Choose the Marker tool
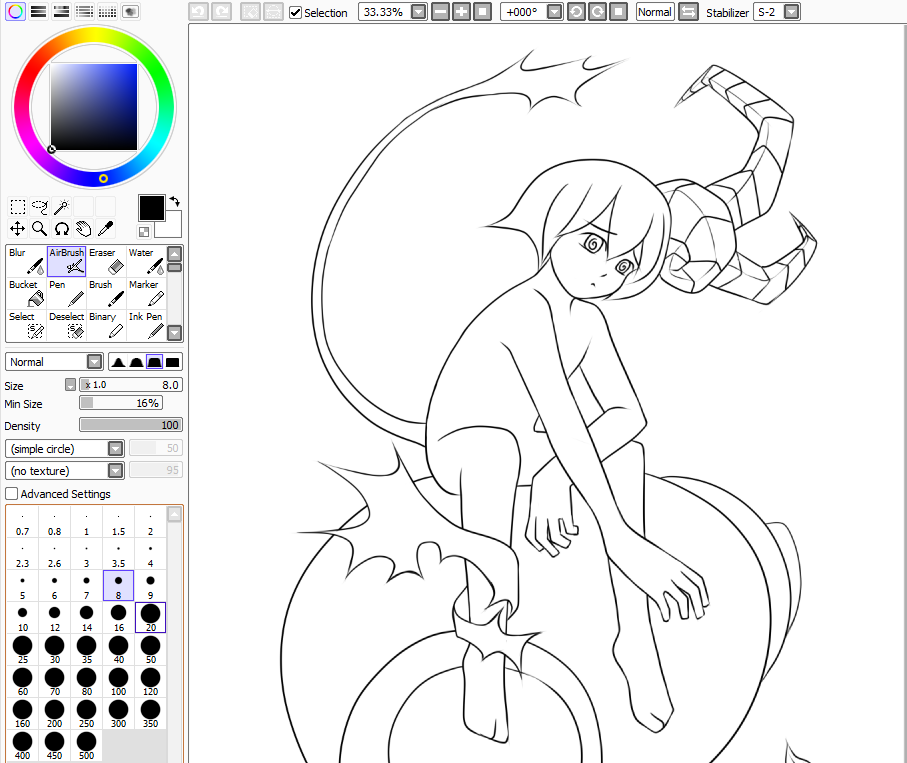This screenshot has width=907, height=763. tap(146, 293)
